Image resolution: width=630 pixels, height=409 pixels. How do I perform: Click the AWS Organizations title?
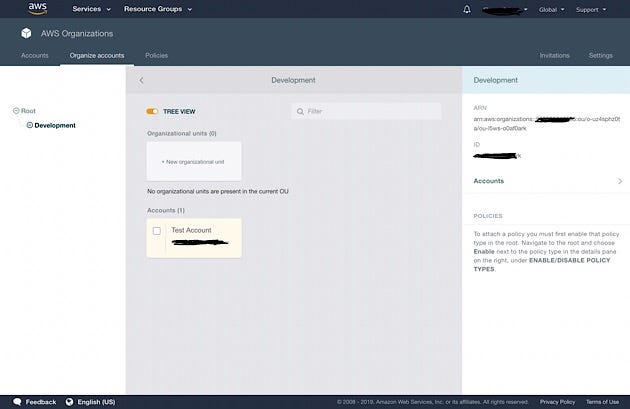77,33
